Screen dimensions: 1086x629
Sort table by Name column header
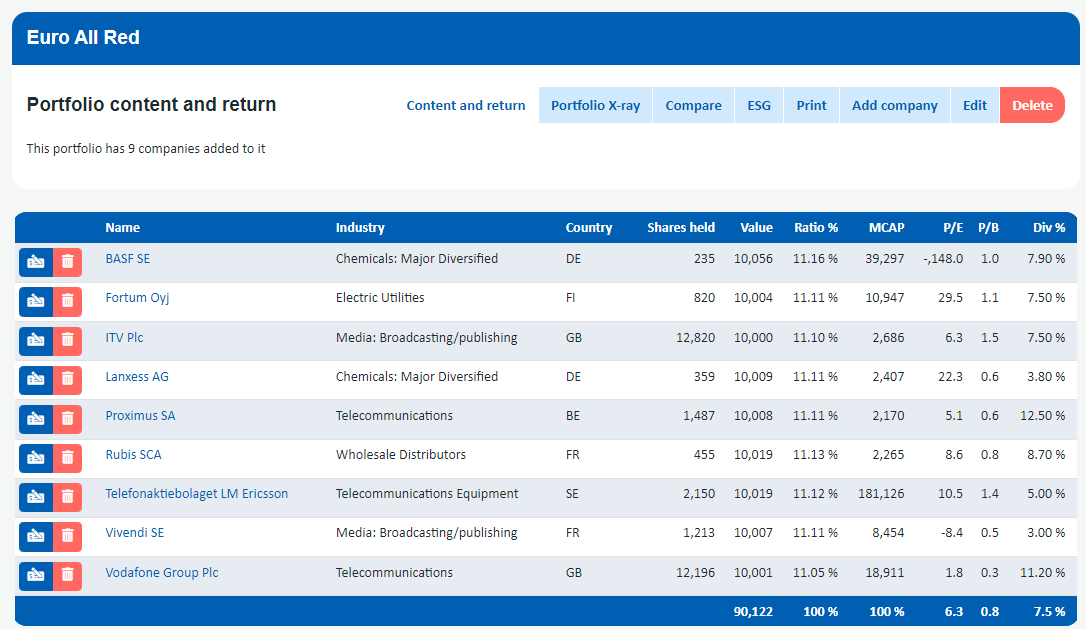click(x=123, y=228)
